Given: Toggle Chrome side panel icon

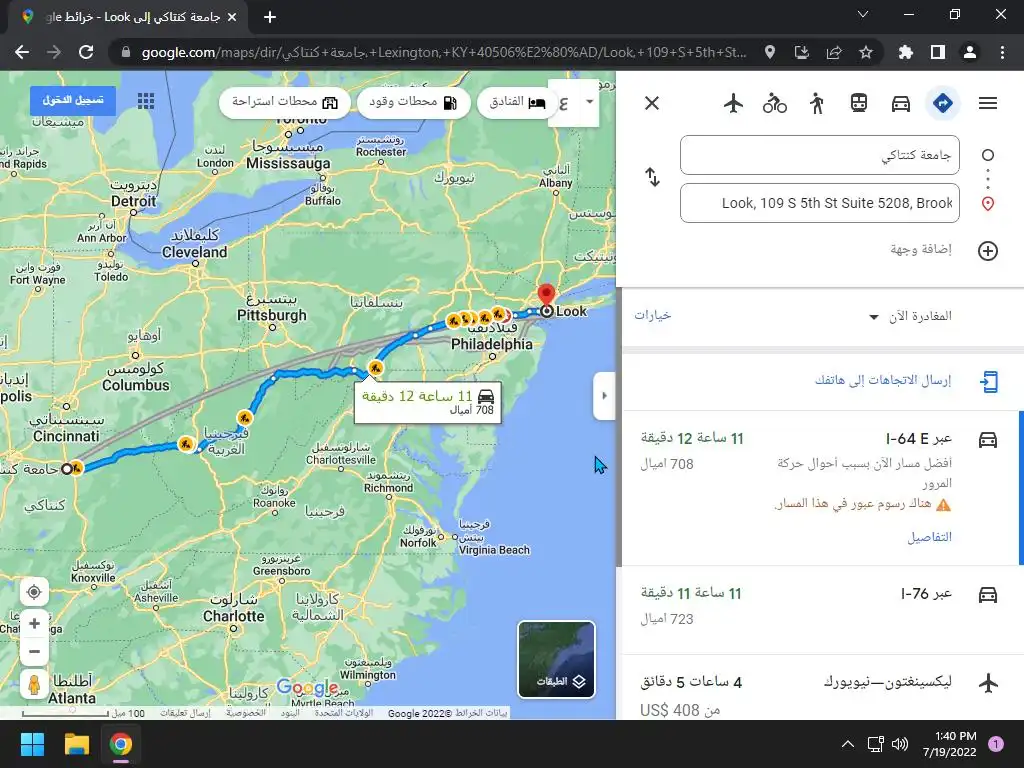Looking at the screenshot, I should 938,52.
